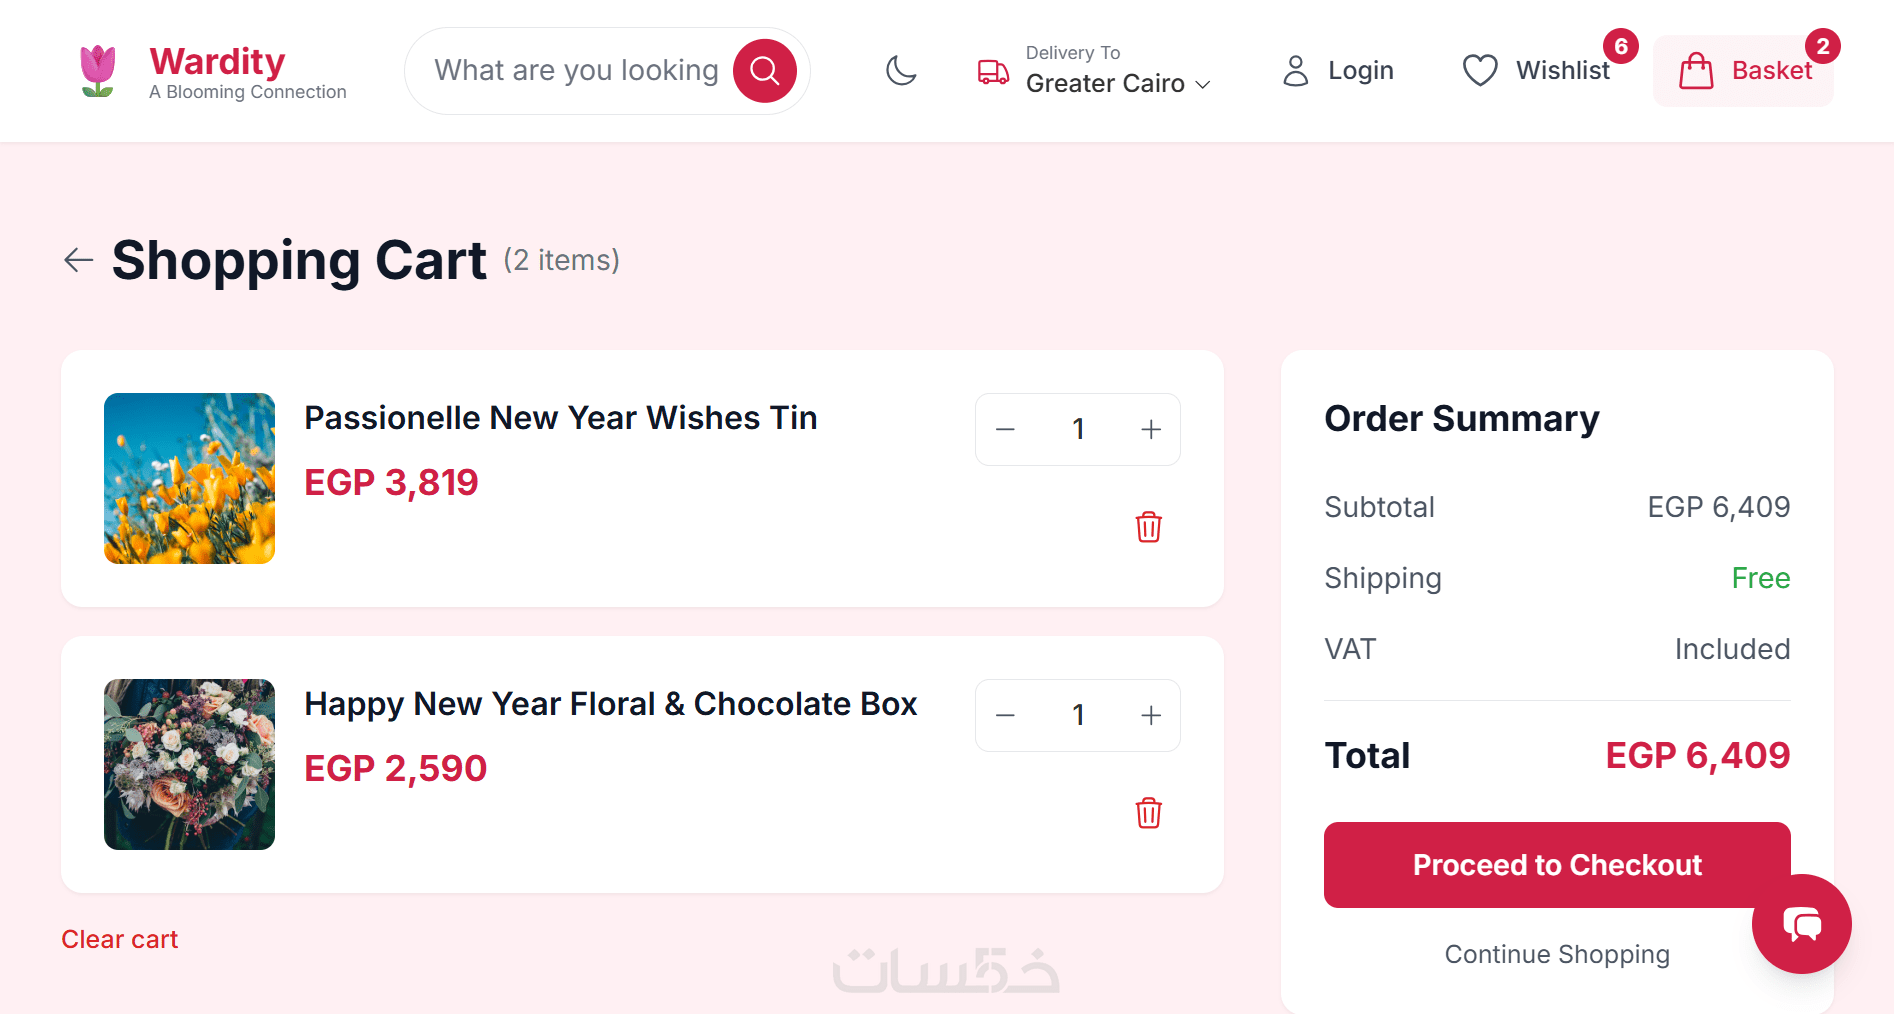Image resolution: width=1894 pixels, height=1014 pixels.
Task: Expand the Greater Cairo delivery dropdown
Action: point(1117,83)
